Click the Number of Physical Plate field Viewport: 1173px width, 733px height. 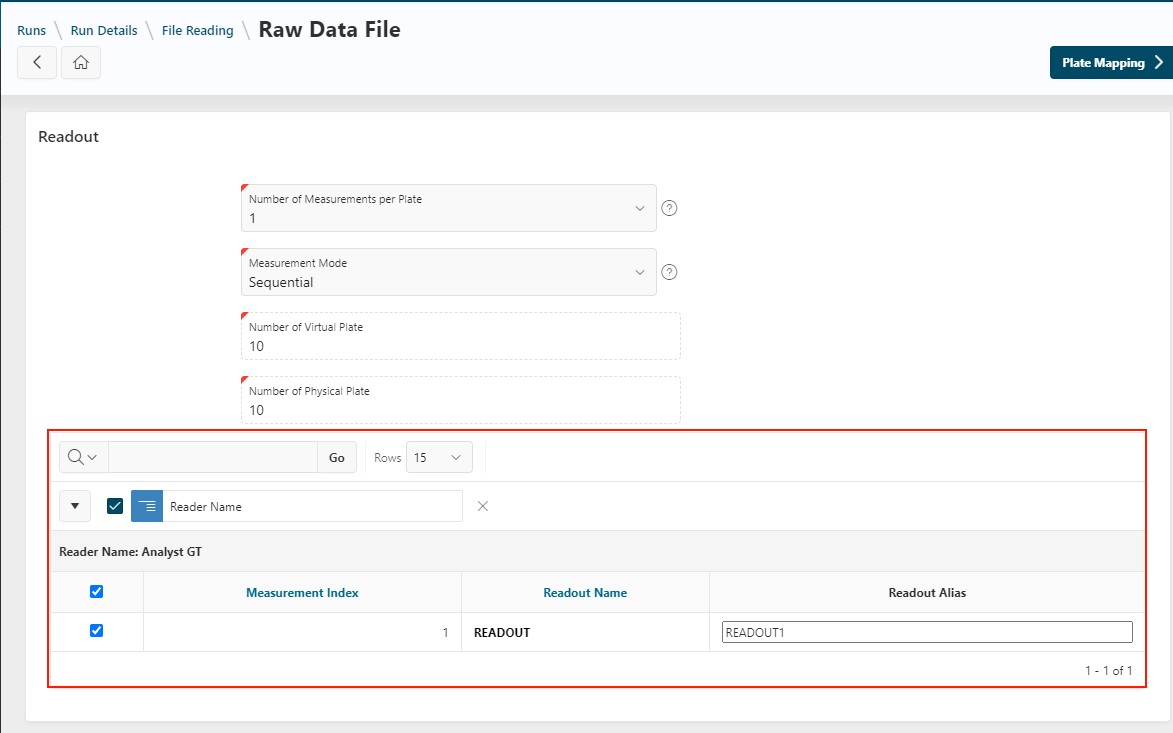pos(461,400)
